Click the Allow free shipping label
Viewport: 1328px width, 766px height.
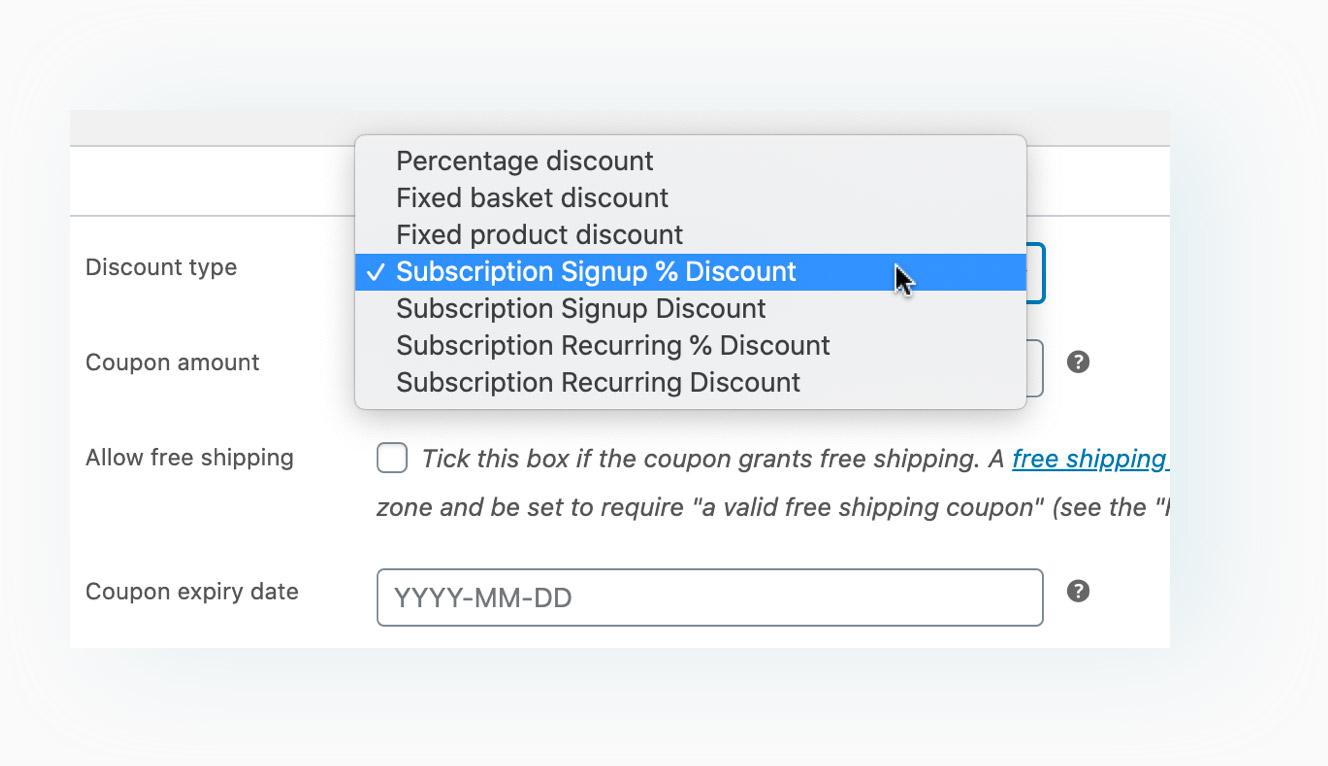click(189, 458)
